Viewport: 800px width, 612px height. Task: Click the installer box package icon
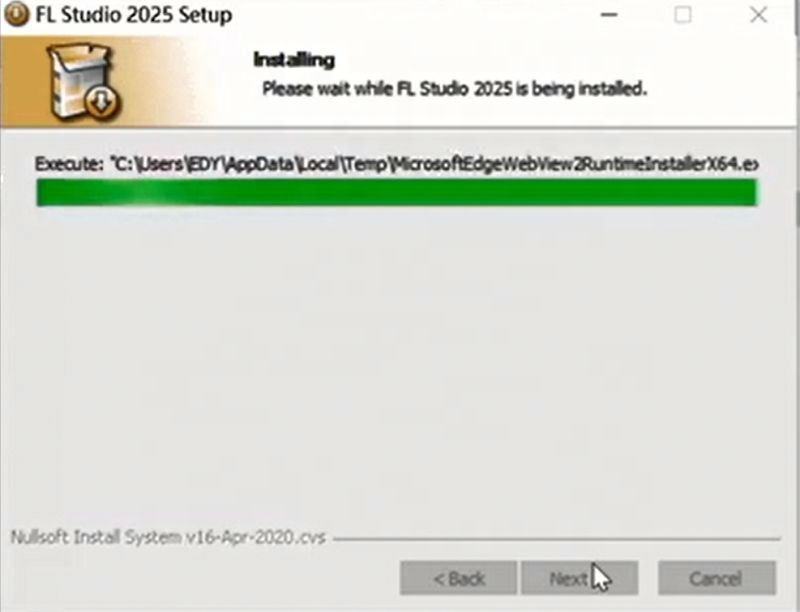pos(84,82)
